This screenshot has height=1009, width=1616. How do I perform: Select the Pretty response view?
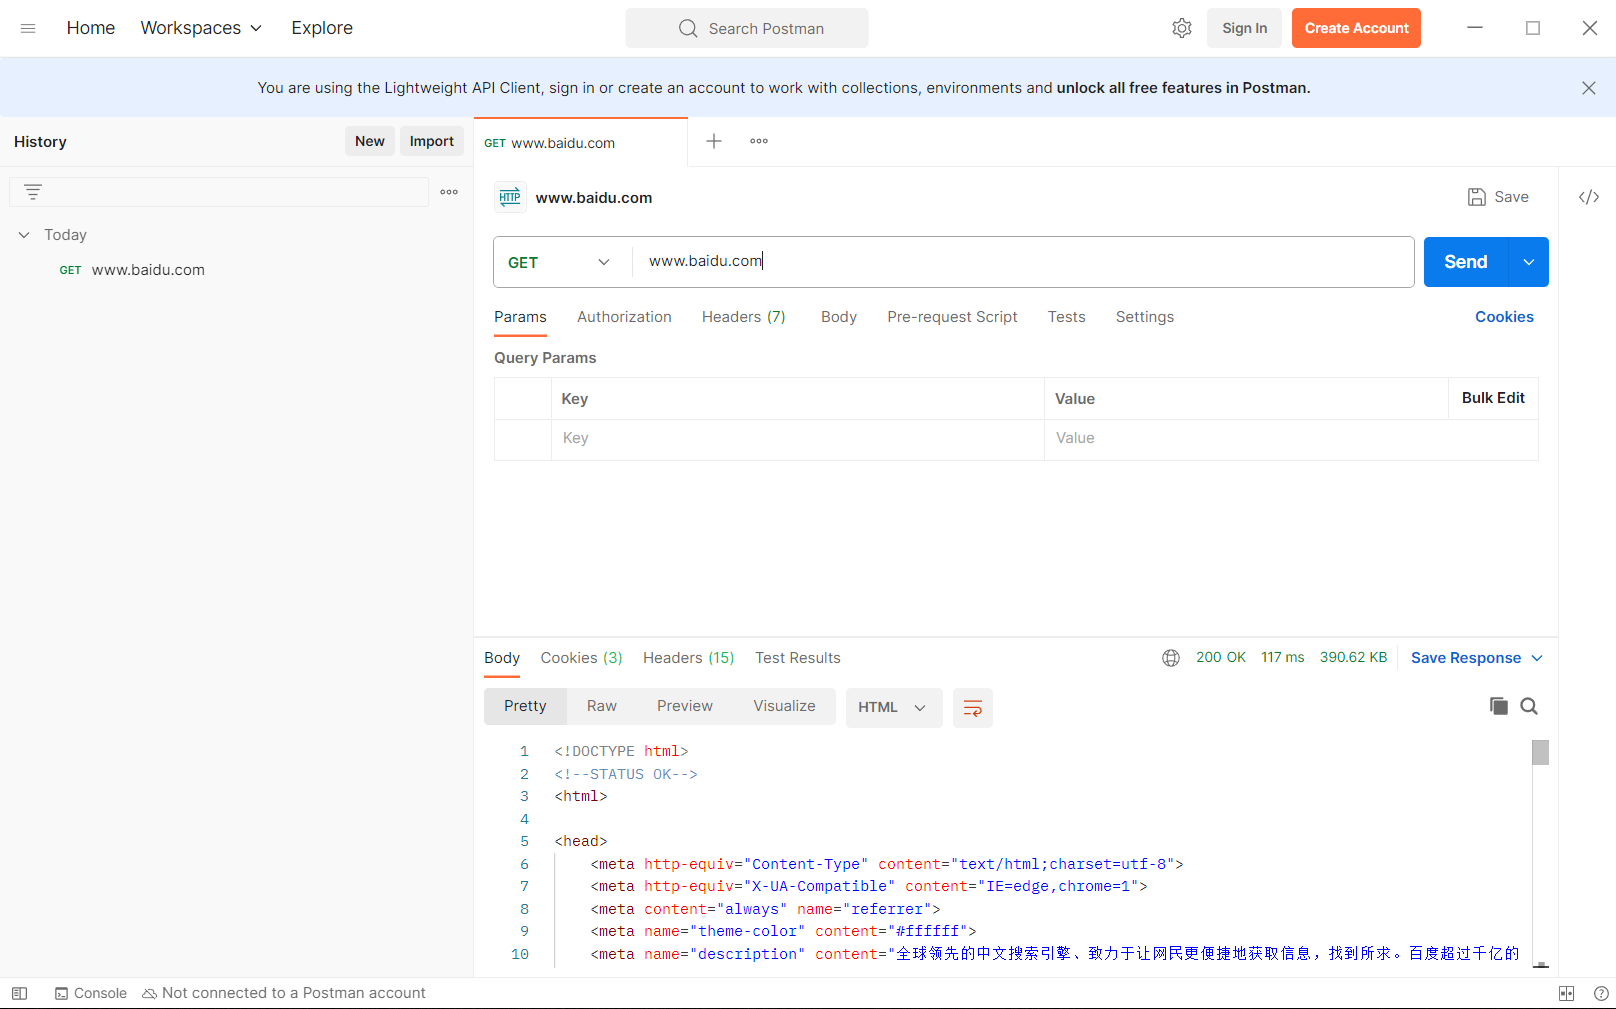pyautogui.click(x=525, y=706)
